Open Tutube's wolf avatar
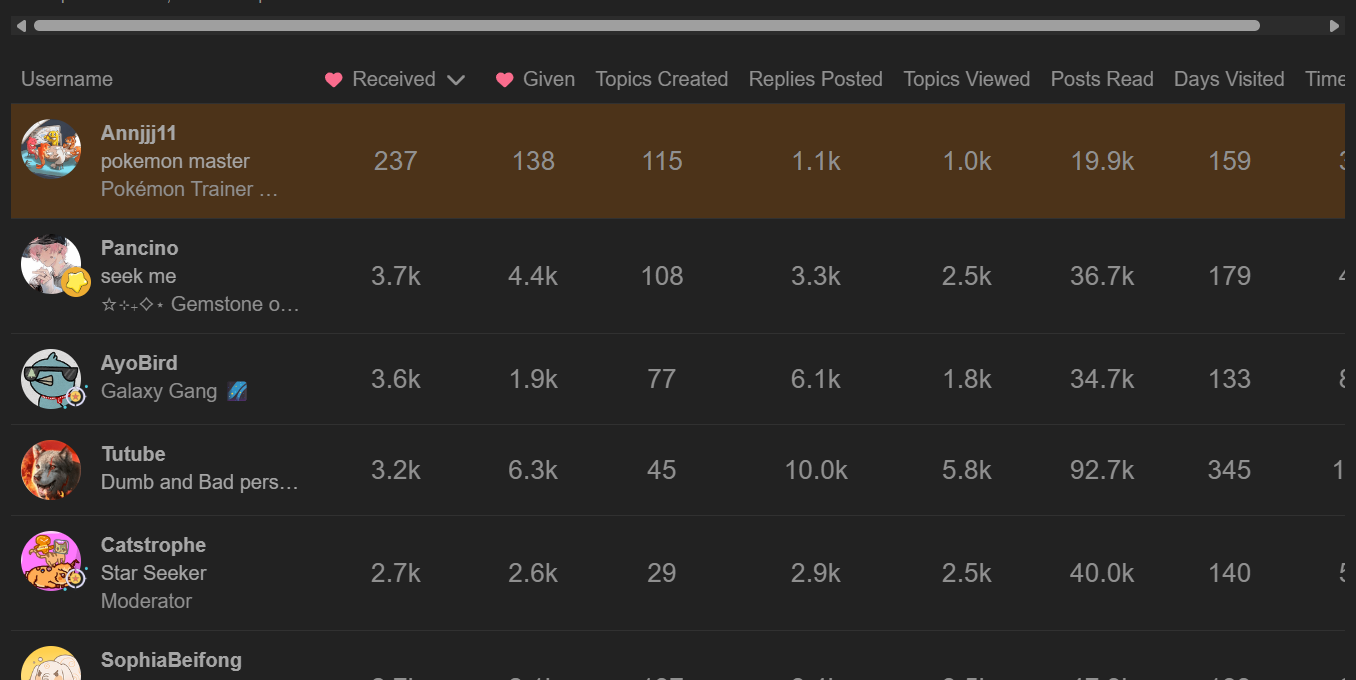The height and width of the screenshot is (680, 1356). point(51,470)
